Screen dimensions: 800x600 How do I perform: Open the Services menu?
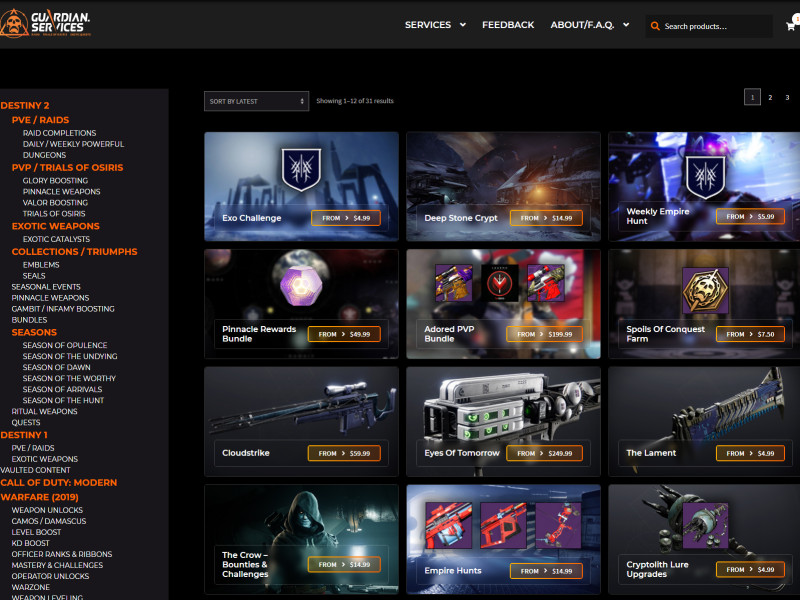(428, 24)
